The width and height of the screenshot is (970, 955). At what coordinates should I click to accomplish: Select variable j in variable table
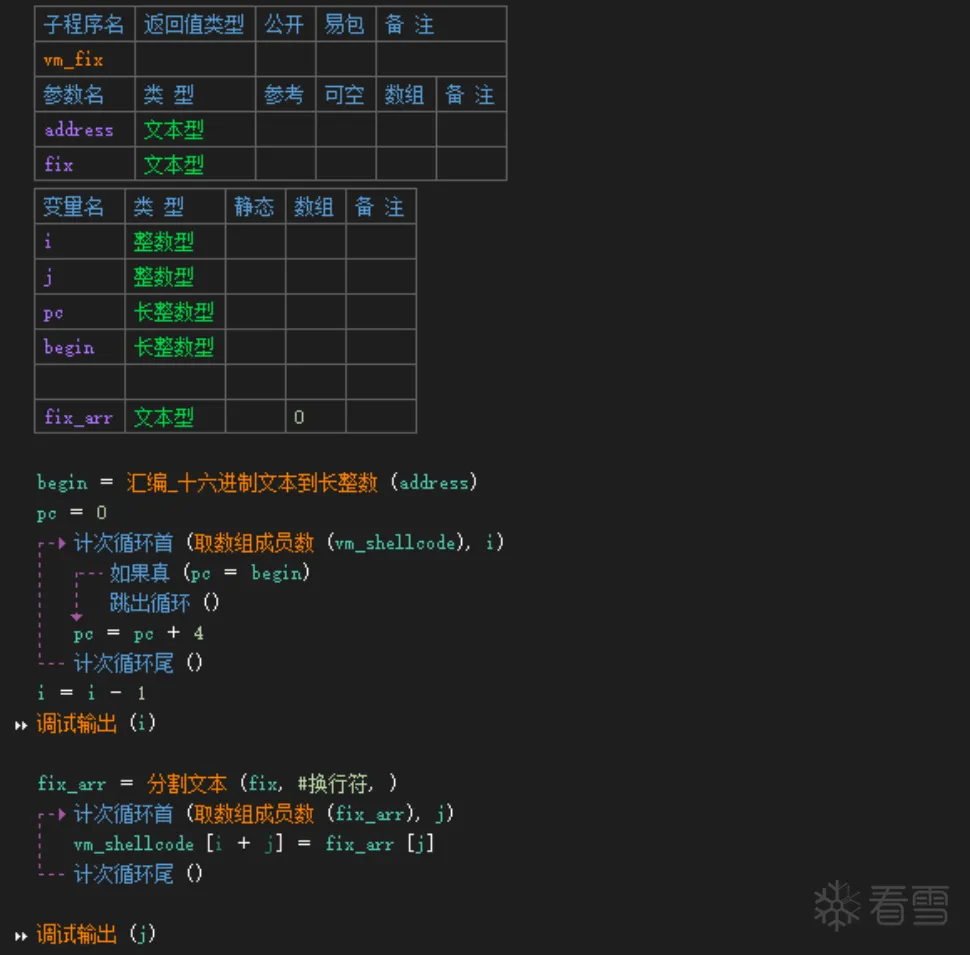(48, 276)
